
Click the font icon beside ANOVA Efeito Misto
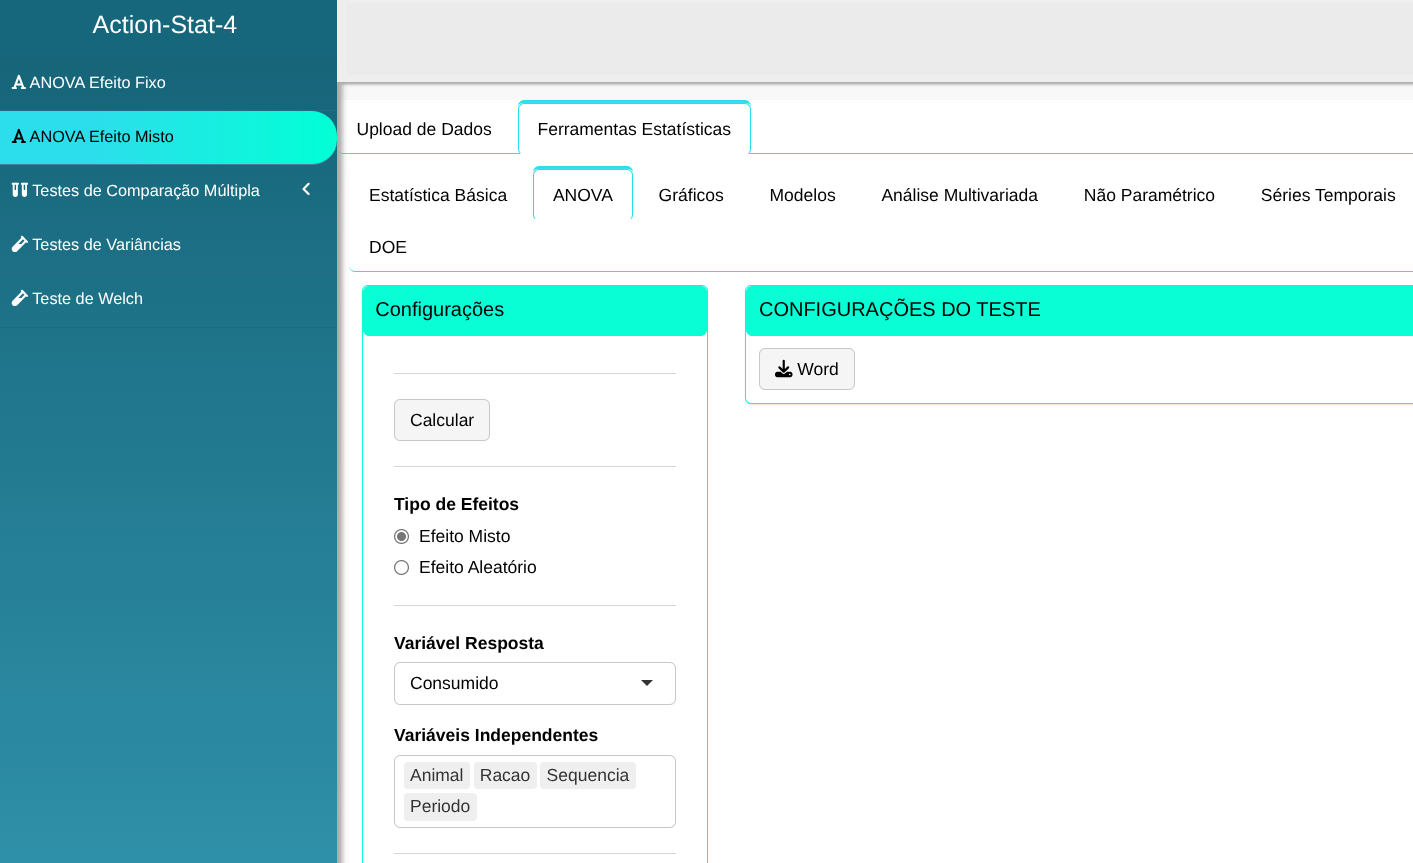pos(18,136)
